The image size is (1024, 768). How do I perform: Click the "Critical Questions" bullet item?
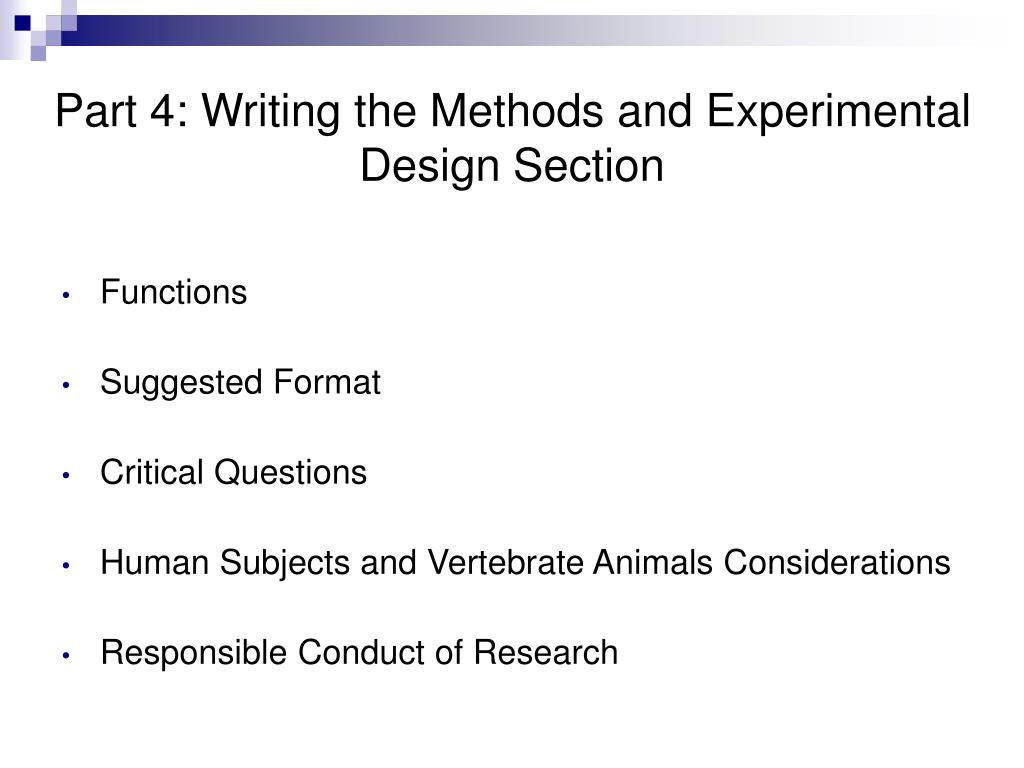pyautogui.click(x=234, y=472)
